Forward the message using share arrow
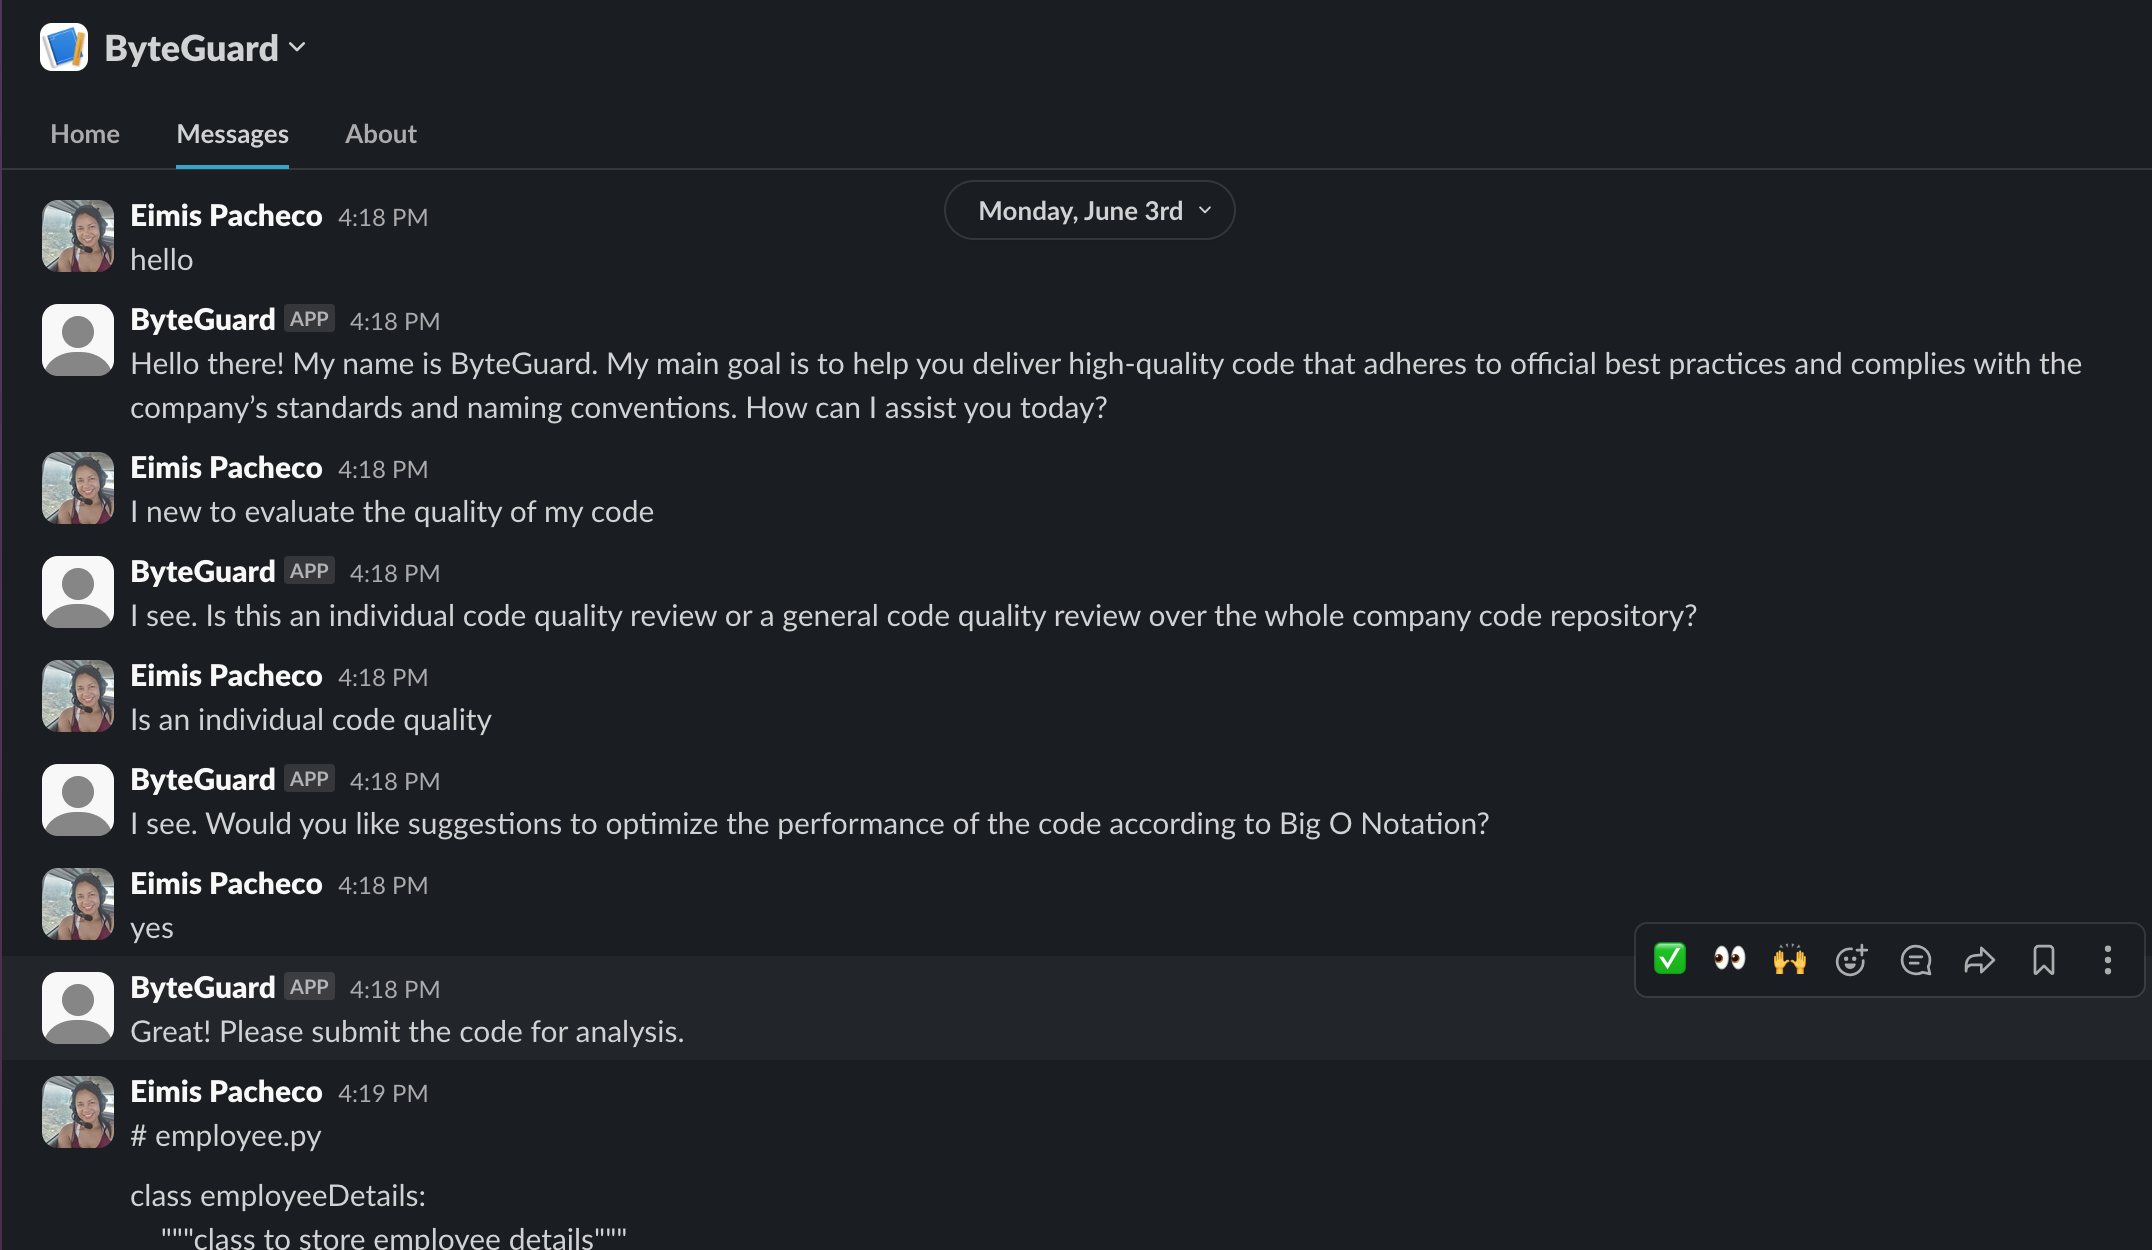This screenshot has width=2152, height=1250. pyautogui.click(x=1979, y=960)
